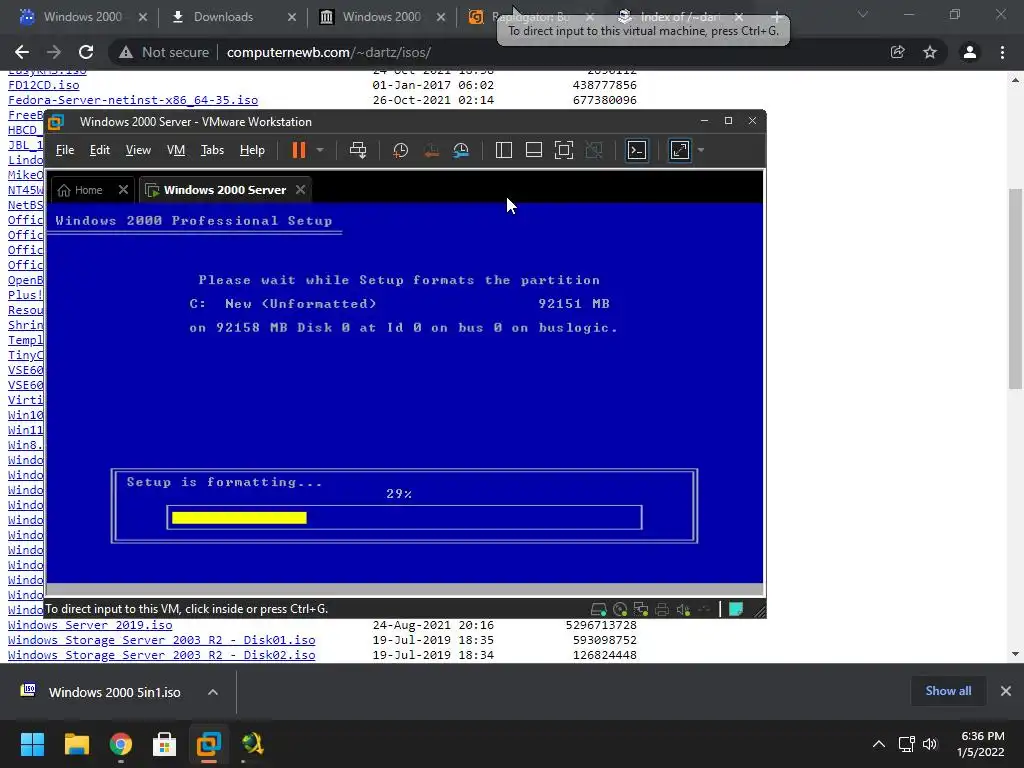Click the printer status icon
The image size is (1024, 768).
pos(662,609)
